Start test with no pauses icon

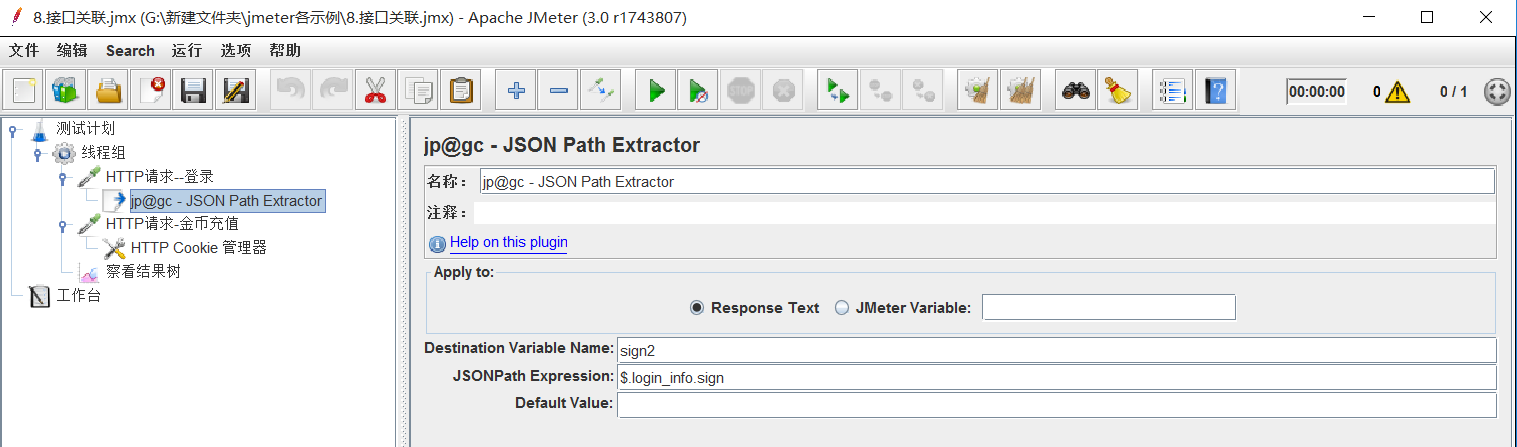[x=698, y=91]
